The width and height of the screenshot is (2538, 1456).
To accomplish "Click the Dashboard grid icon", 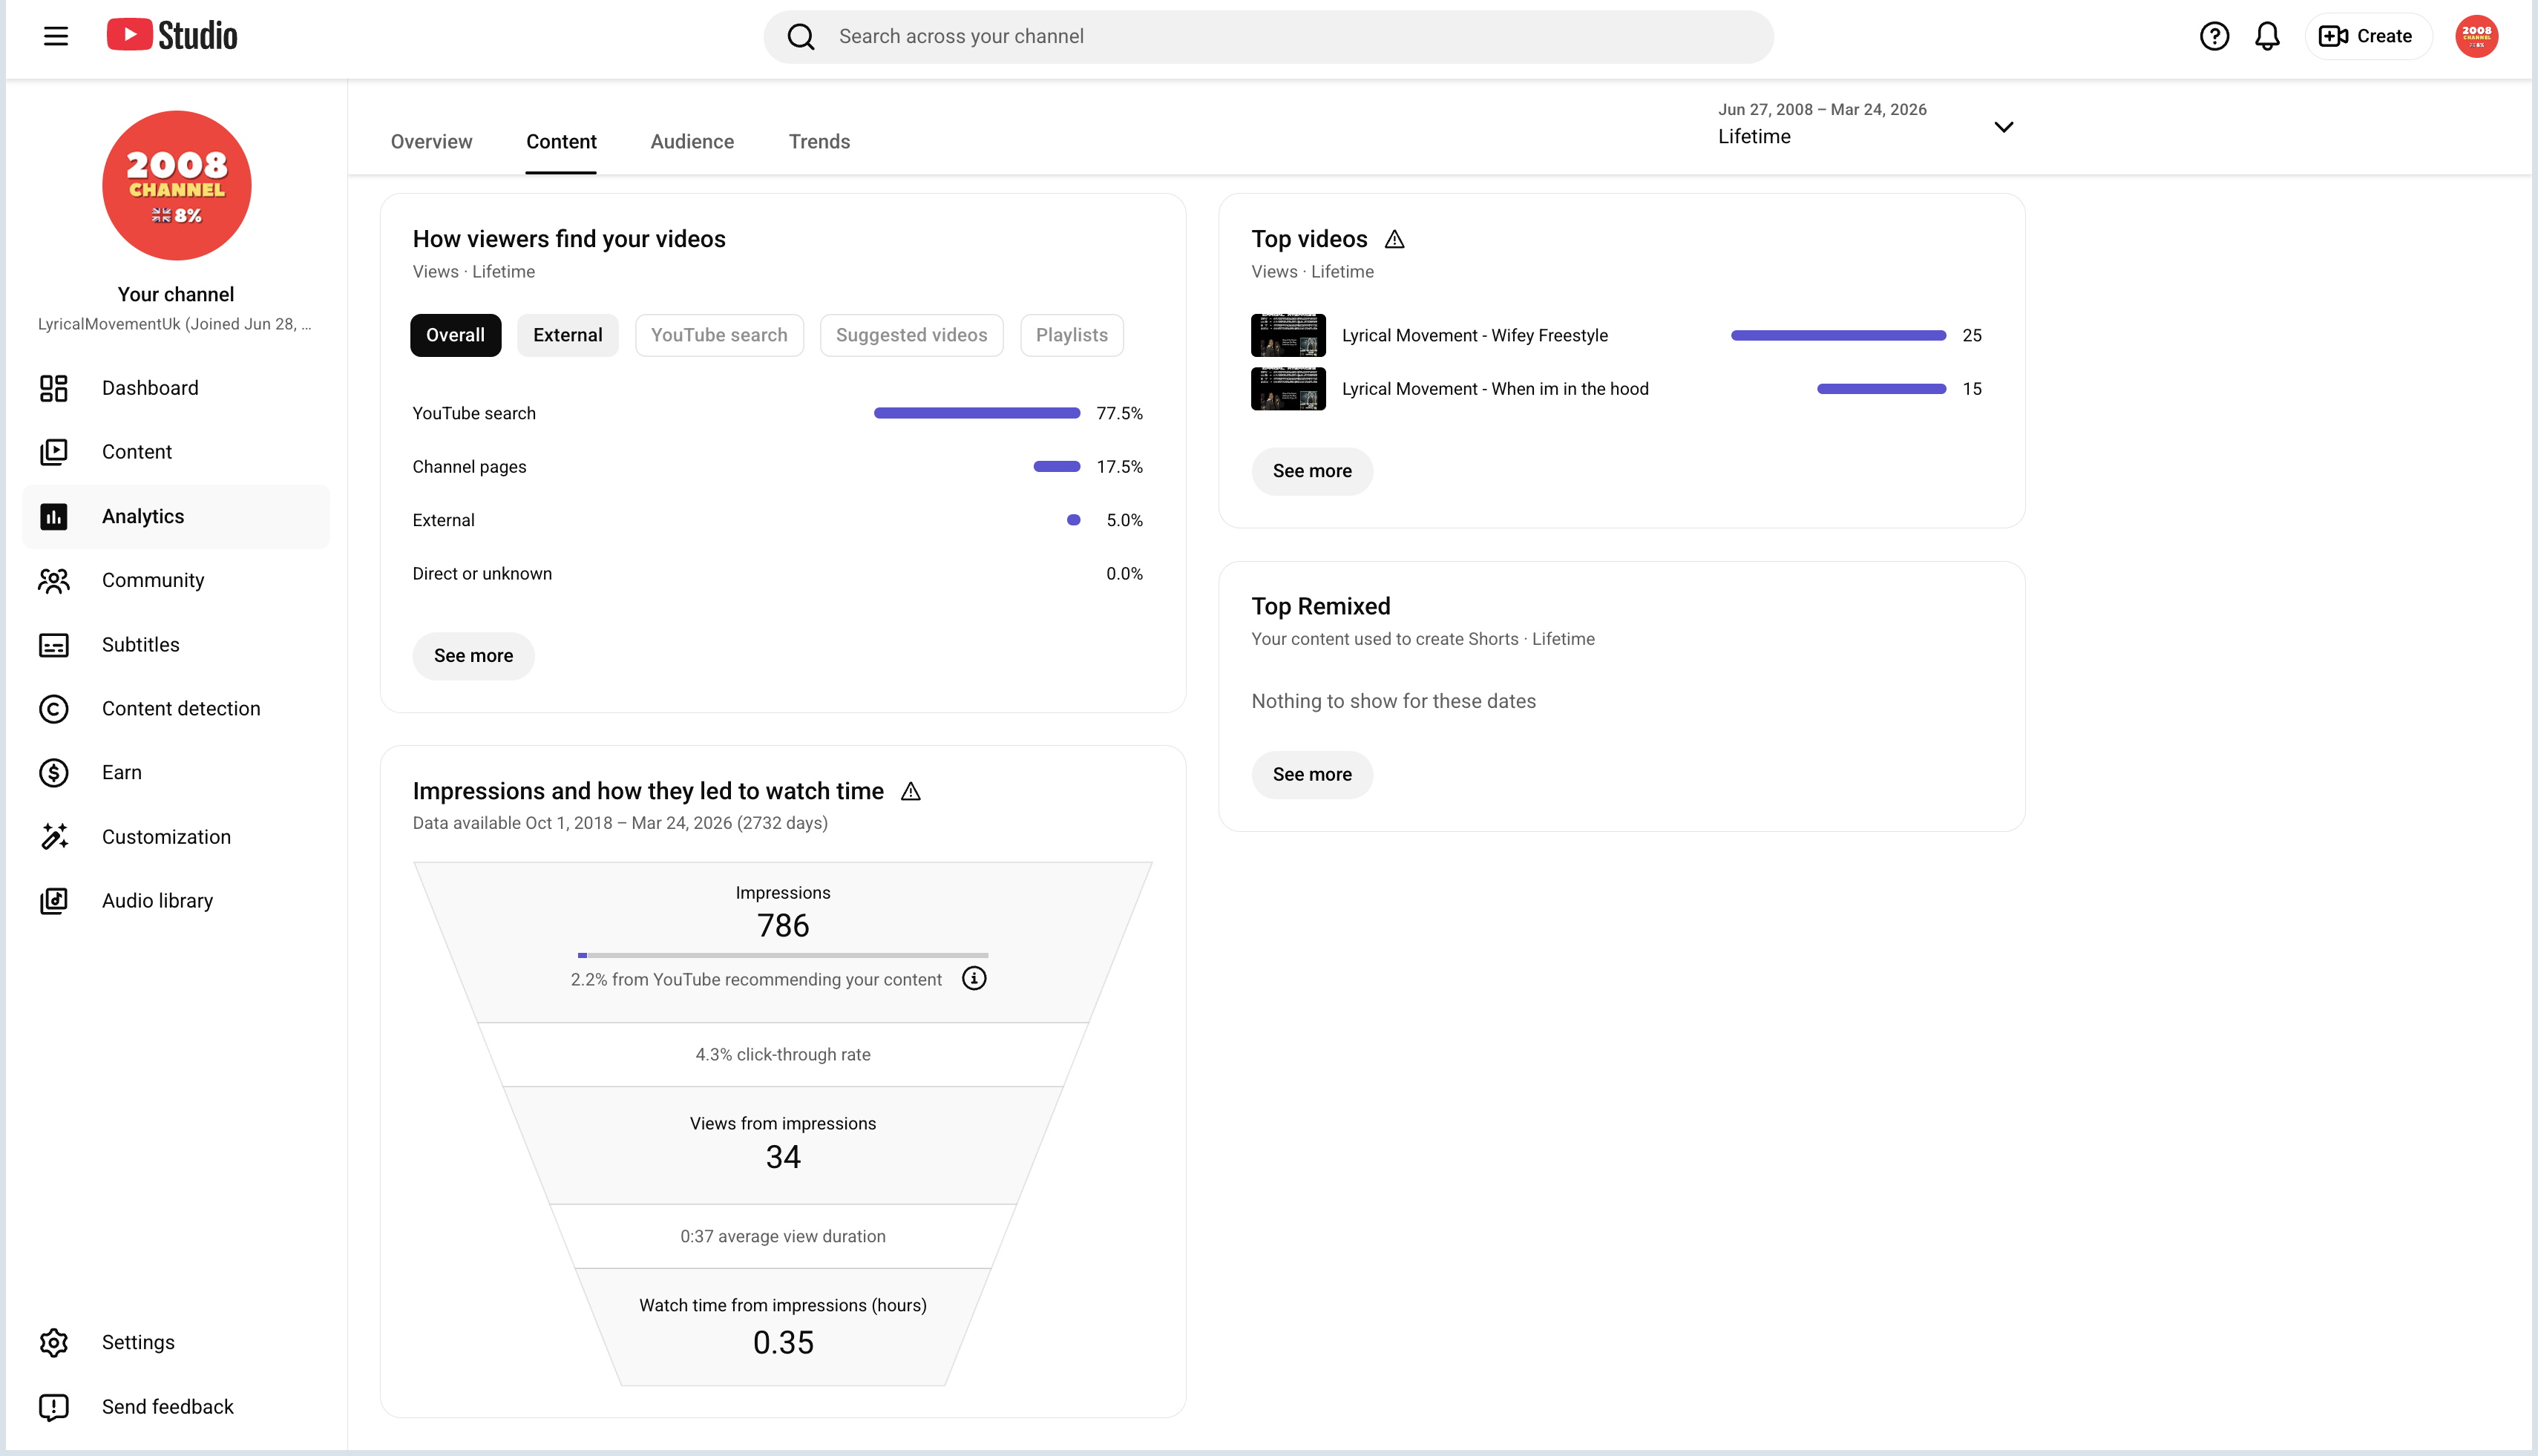I will click(x=54, y=388).
